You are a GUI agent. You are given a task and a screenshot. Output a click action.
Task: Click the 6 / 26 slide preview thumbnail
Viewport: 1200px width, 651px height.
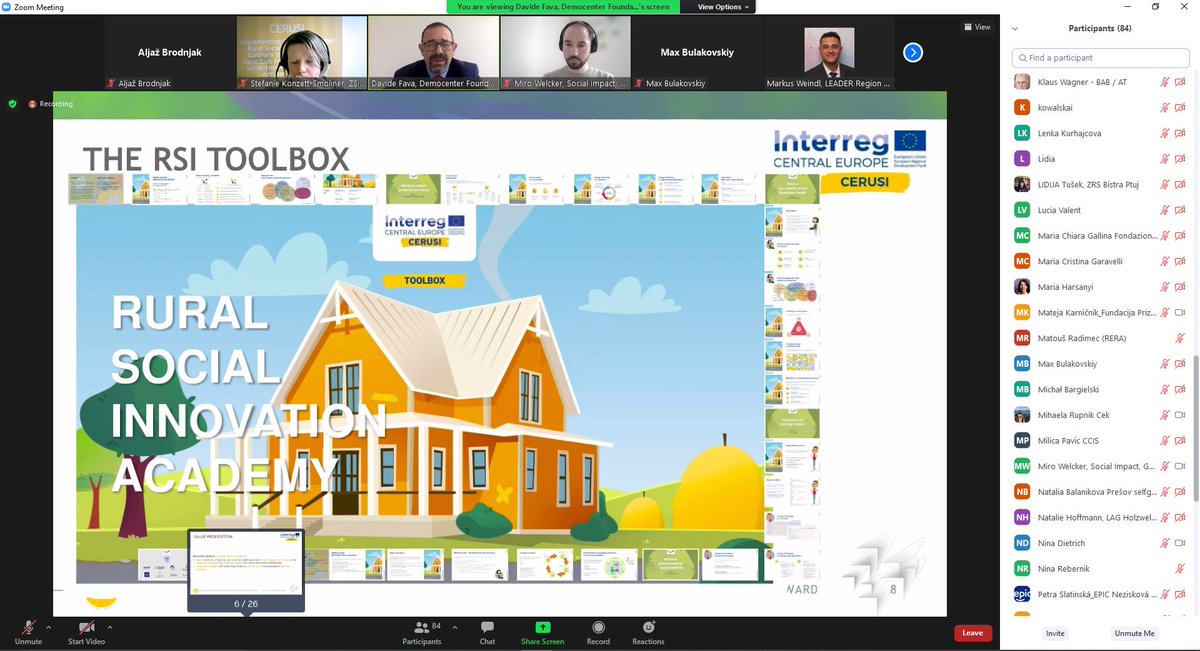click(246, 570)
